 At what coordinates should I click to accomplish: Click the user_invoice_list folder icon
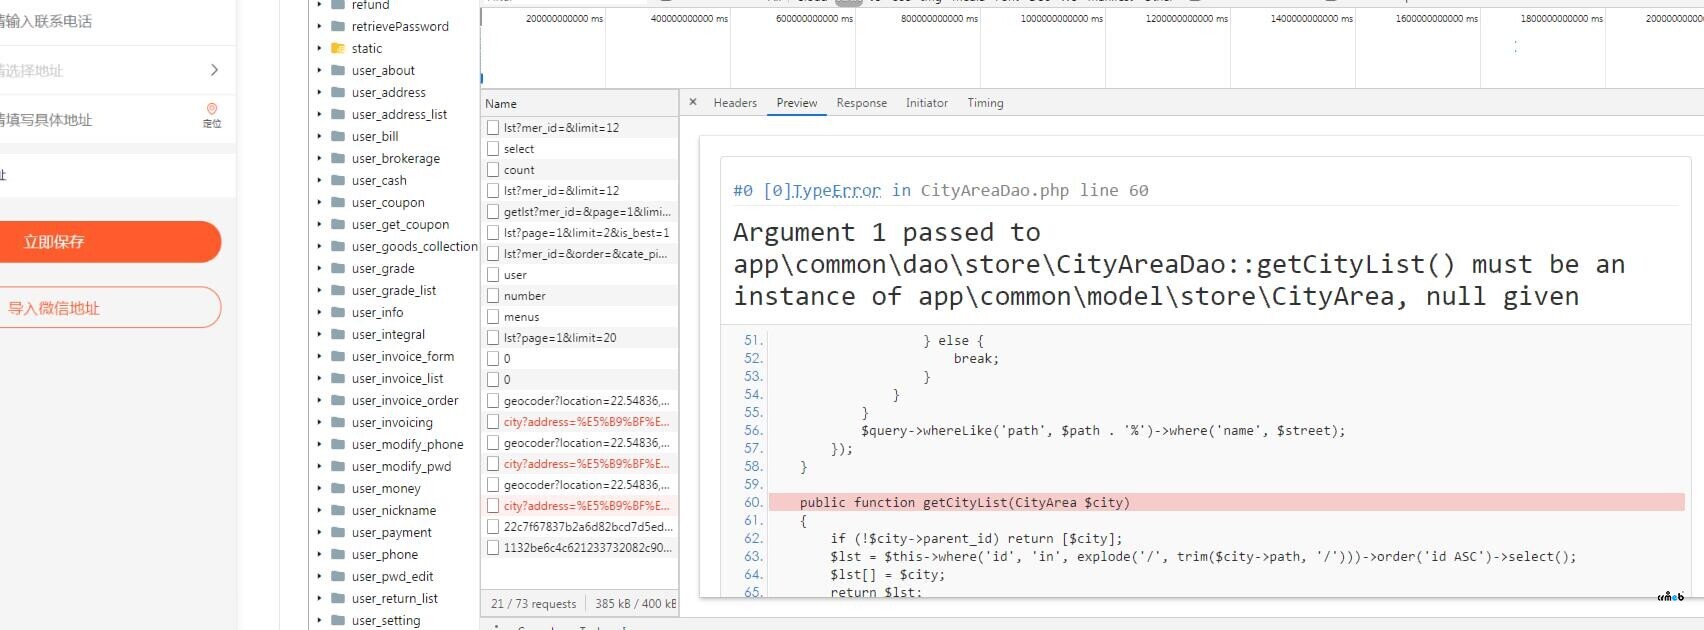pos(338,378)
